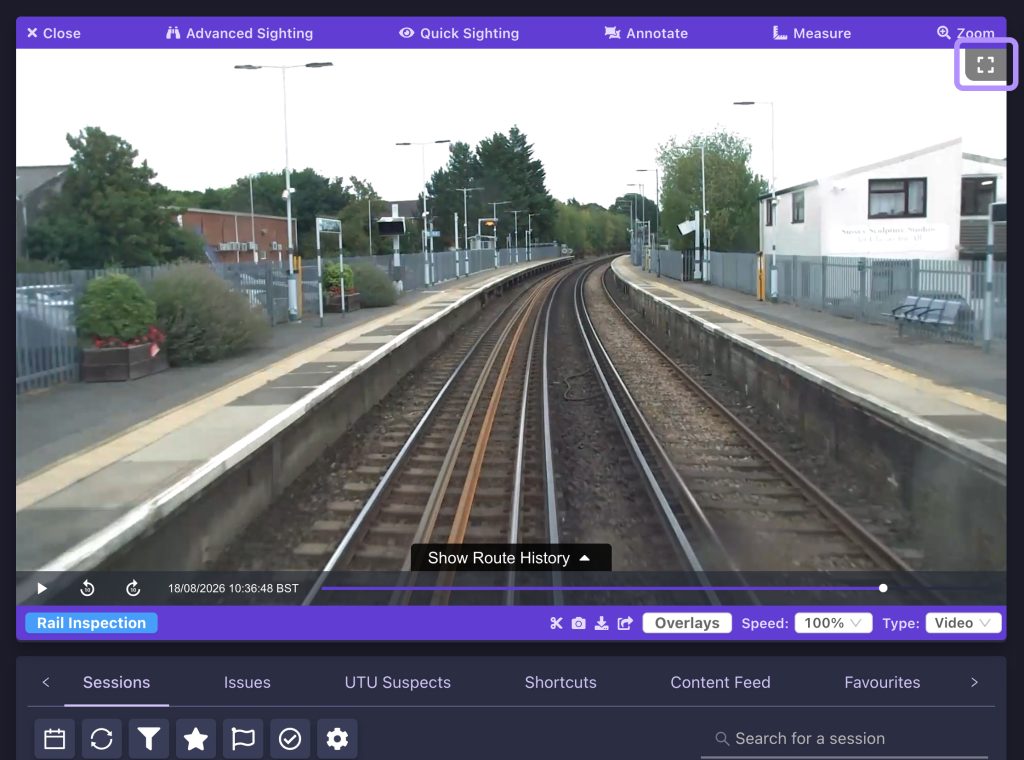Skip forward ten seconds
Screen dimensions: 1024x760
coord(133,588)
